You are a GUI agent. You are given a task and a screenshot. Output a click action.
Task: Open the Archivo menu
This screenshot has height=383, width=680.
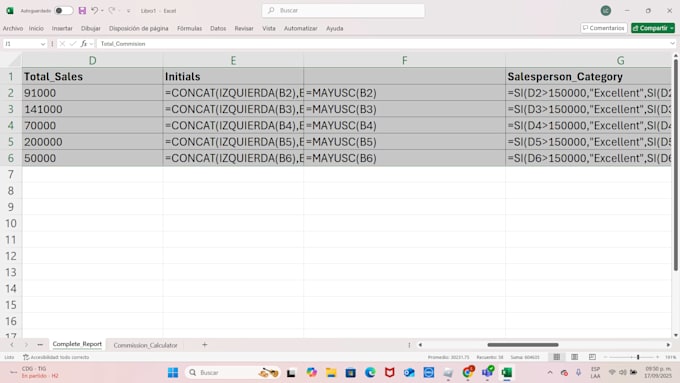13,28
